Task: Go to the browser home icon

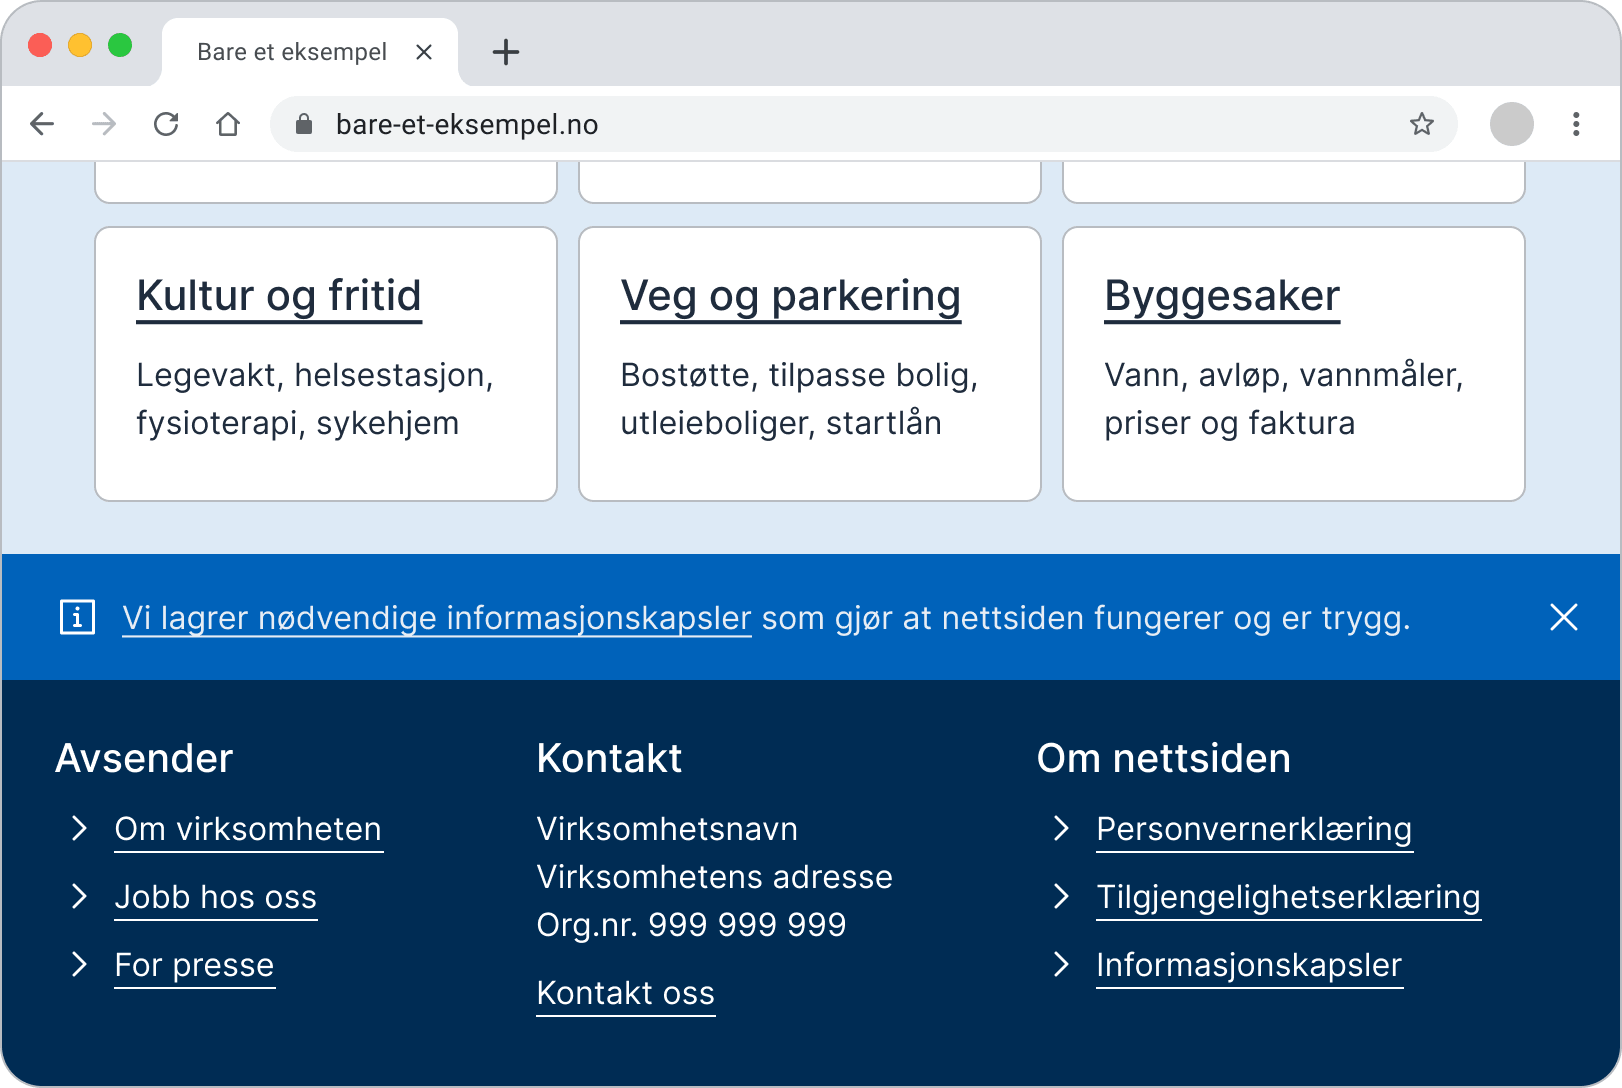Action: click(228, 124)
